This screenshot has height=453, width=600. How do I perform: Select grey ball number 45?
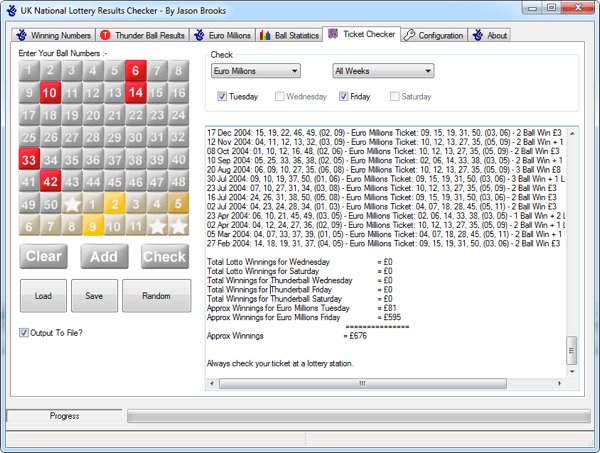pyautogui.click(x=114, y=182)
